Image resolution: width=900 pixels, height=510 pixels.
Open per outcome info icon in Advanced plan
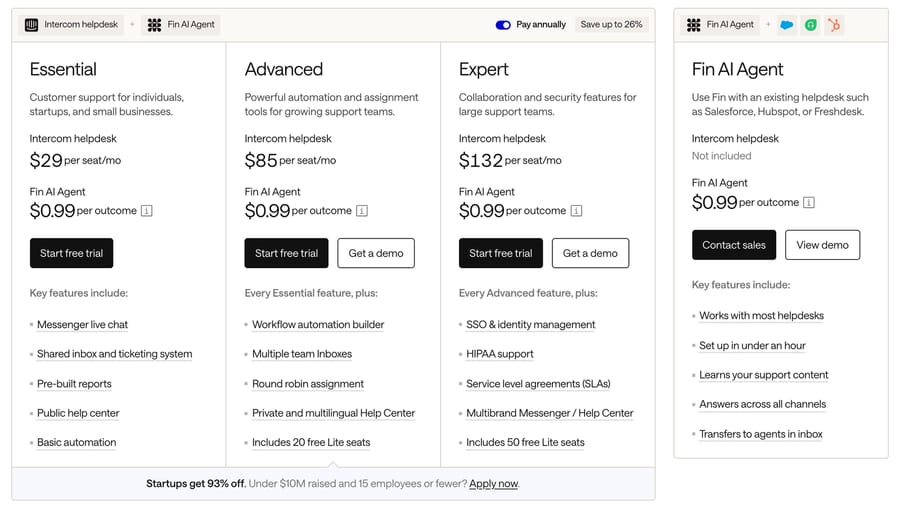[x=362, y=211]
